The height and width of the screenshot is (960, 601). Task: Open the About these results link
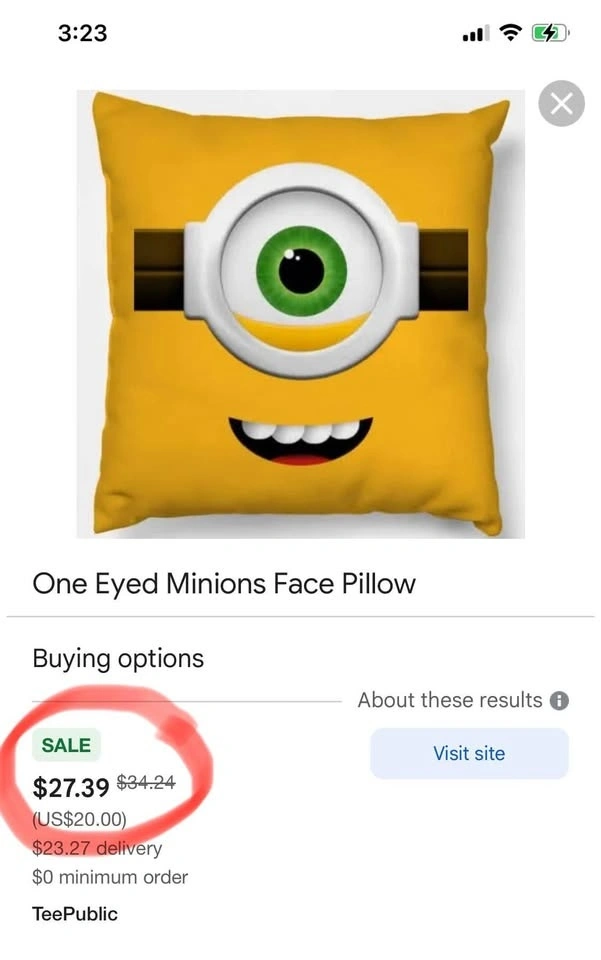click(450, 700)
